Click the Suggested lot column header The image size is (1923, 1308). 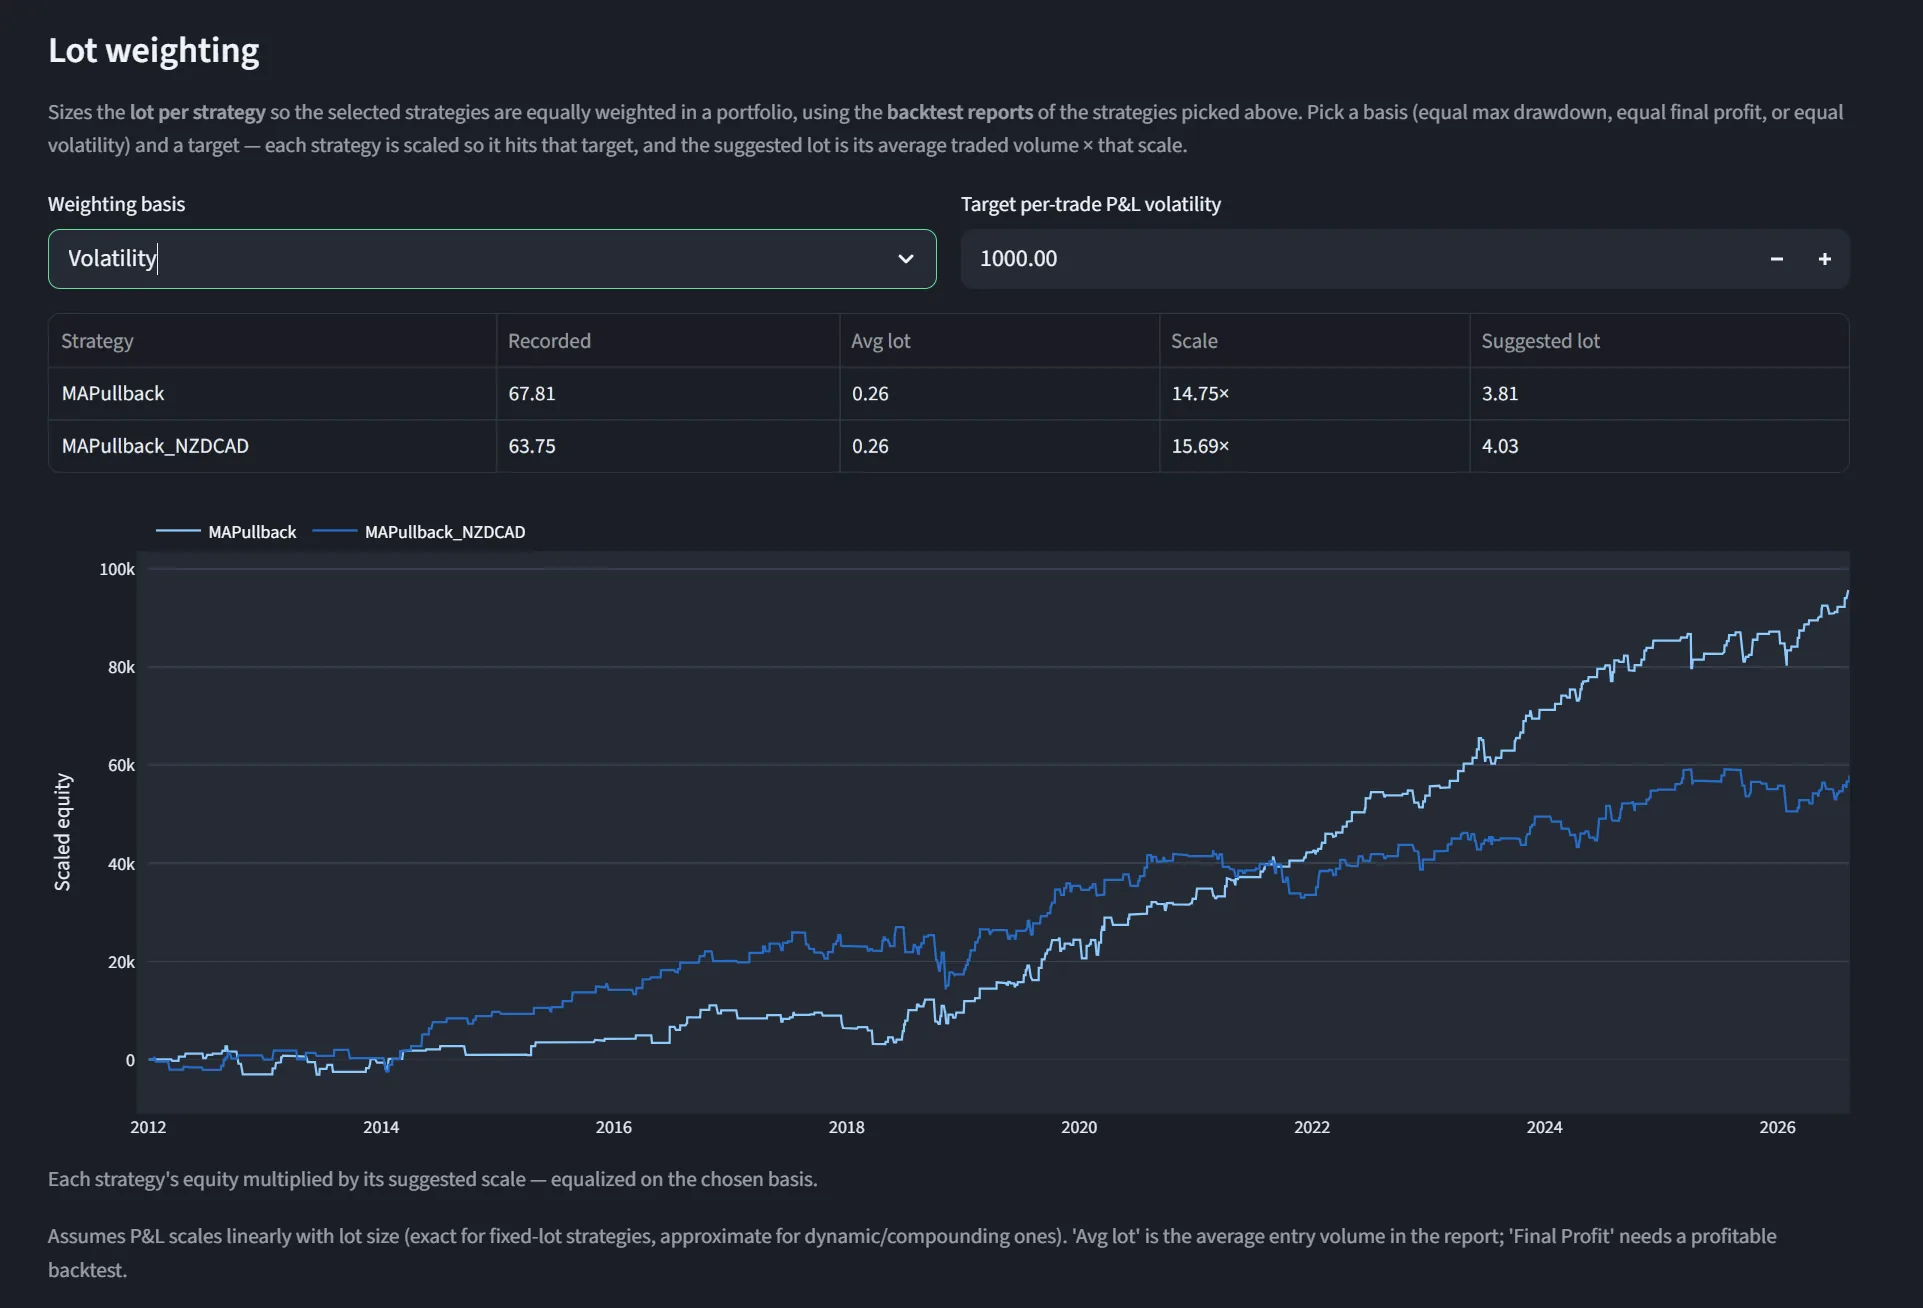point(1659,341)
